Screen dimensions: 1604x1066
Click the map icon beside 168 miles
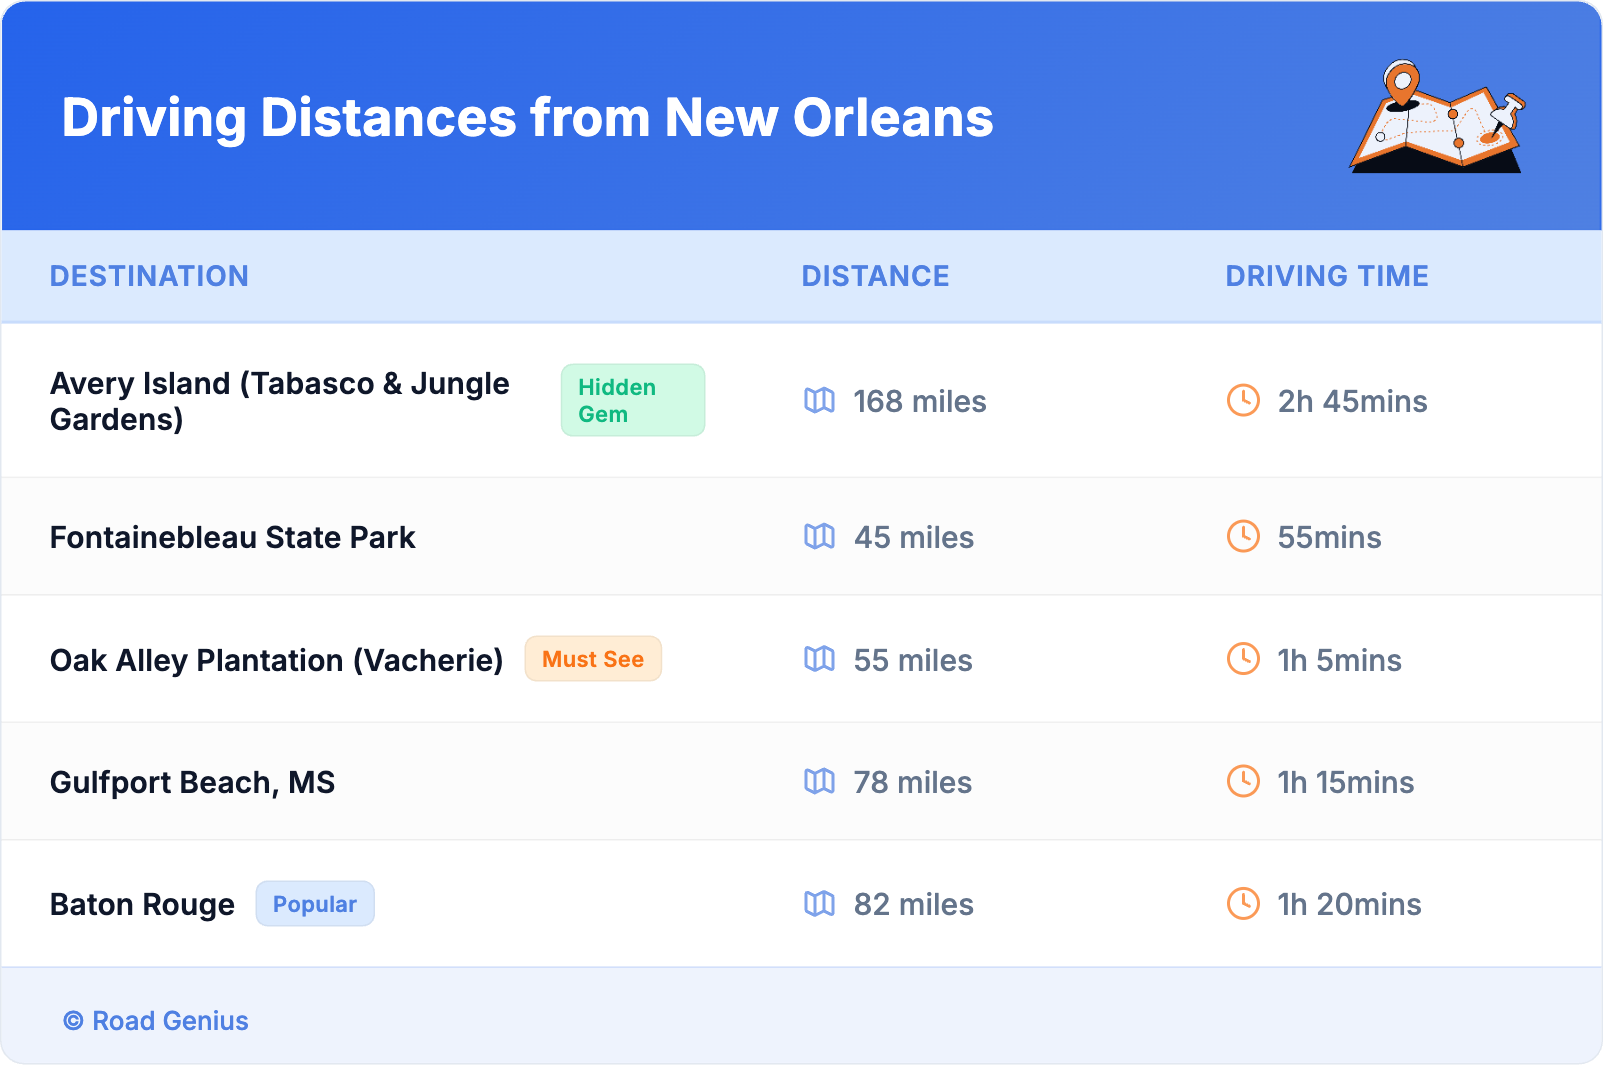[819, 401]
